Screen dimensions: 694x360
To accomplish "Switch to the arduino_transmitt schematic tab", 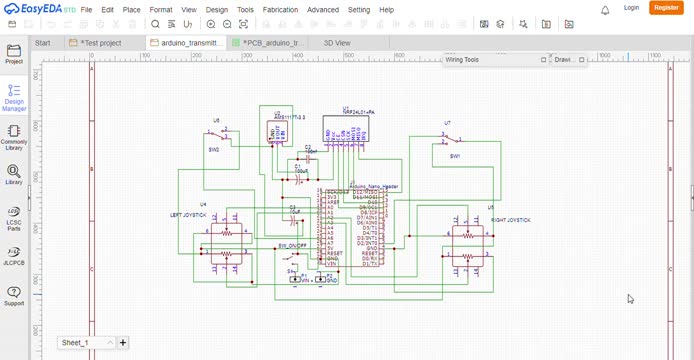I will click(x=186, y=43).
